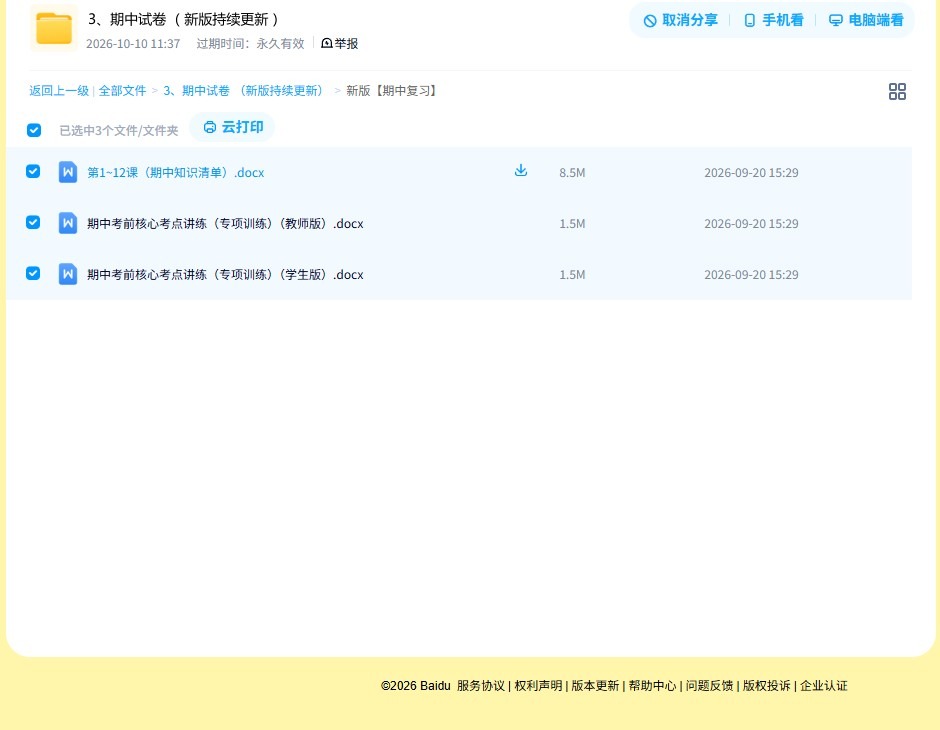Click current folder 新版【期中复习】 breadcrumb text

click(x=393, y=91)
